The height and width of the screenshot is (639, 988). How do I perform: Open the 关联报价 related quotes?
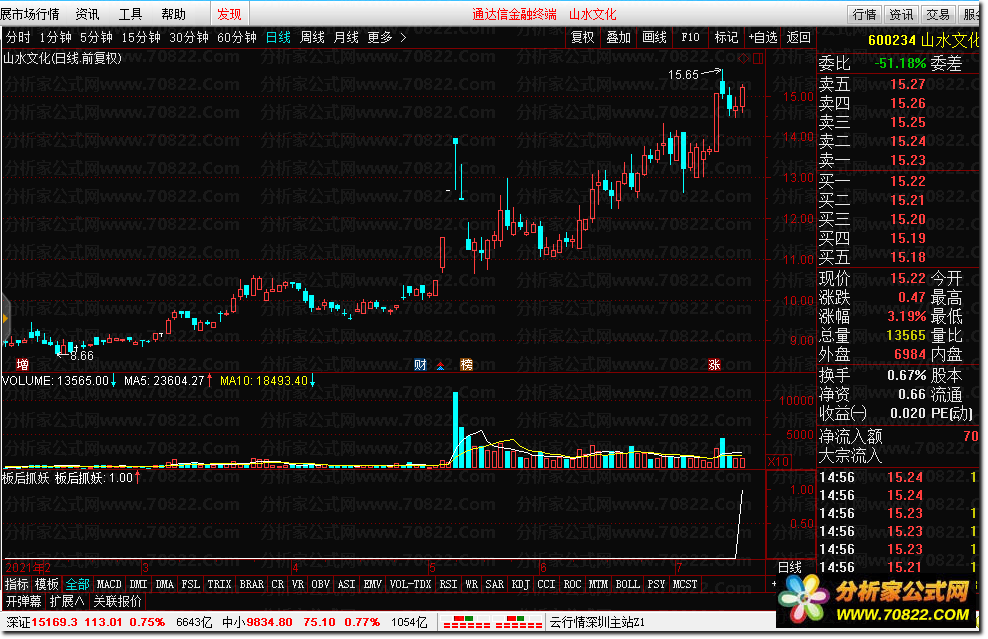click(x=117, y=601)
